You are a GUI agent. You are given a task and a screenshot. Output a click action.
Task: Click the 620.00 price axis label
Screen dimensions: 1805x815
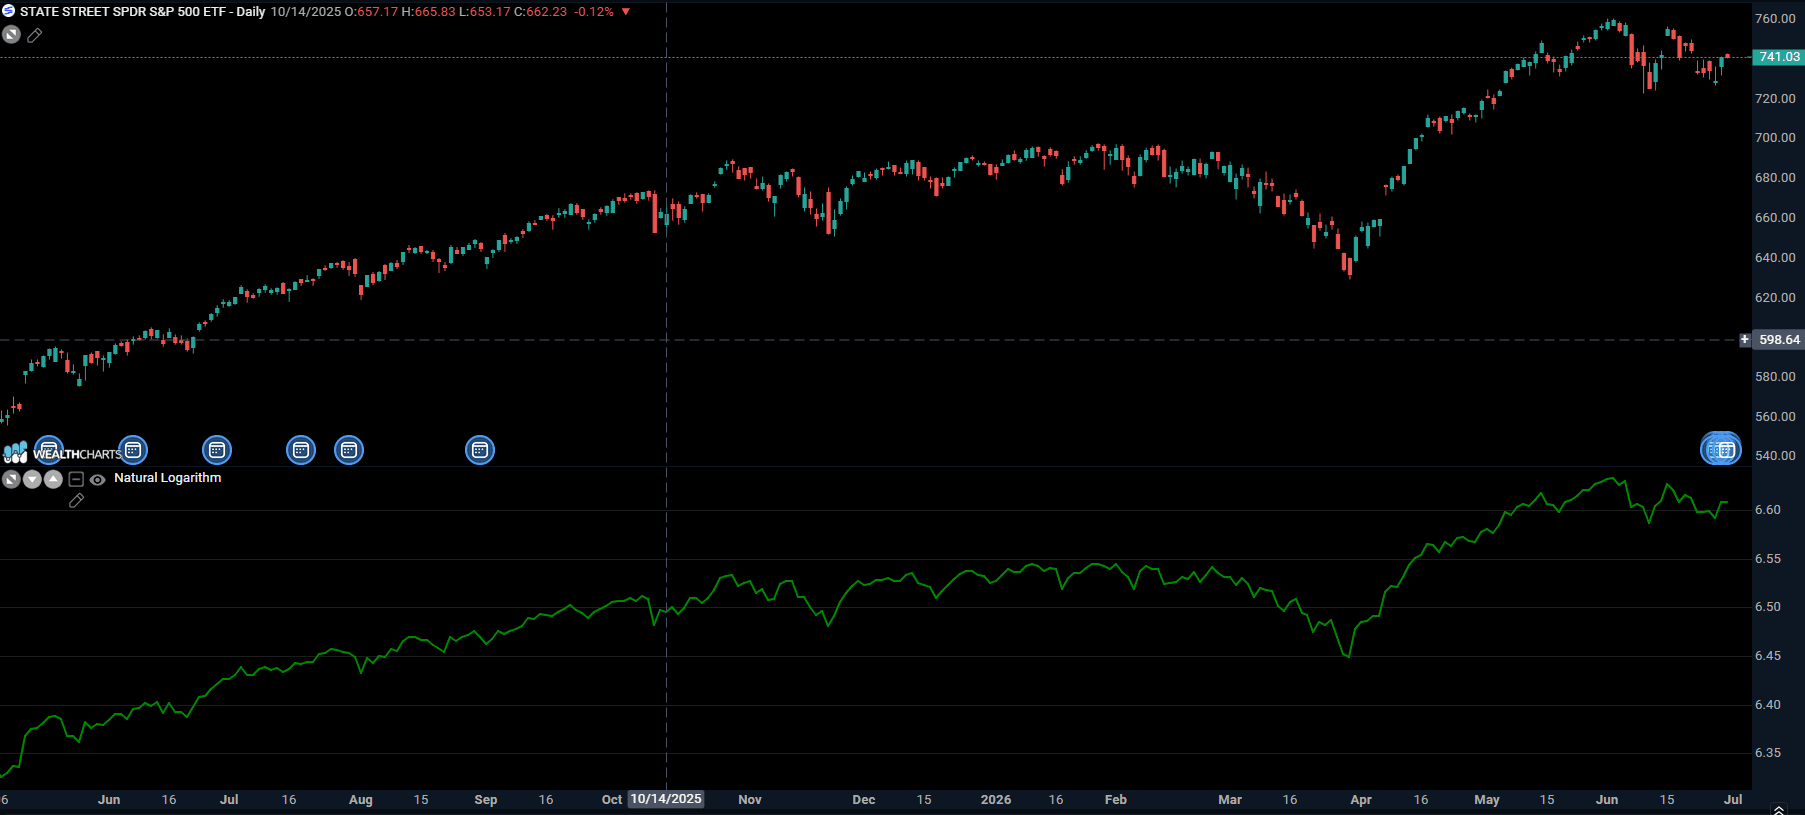pyautogui.click(x=1775, y=298)
